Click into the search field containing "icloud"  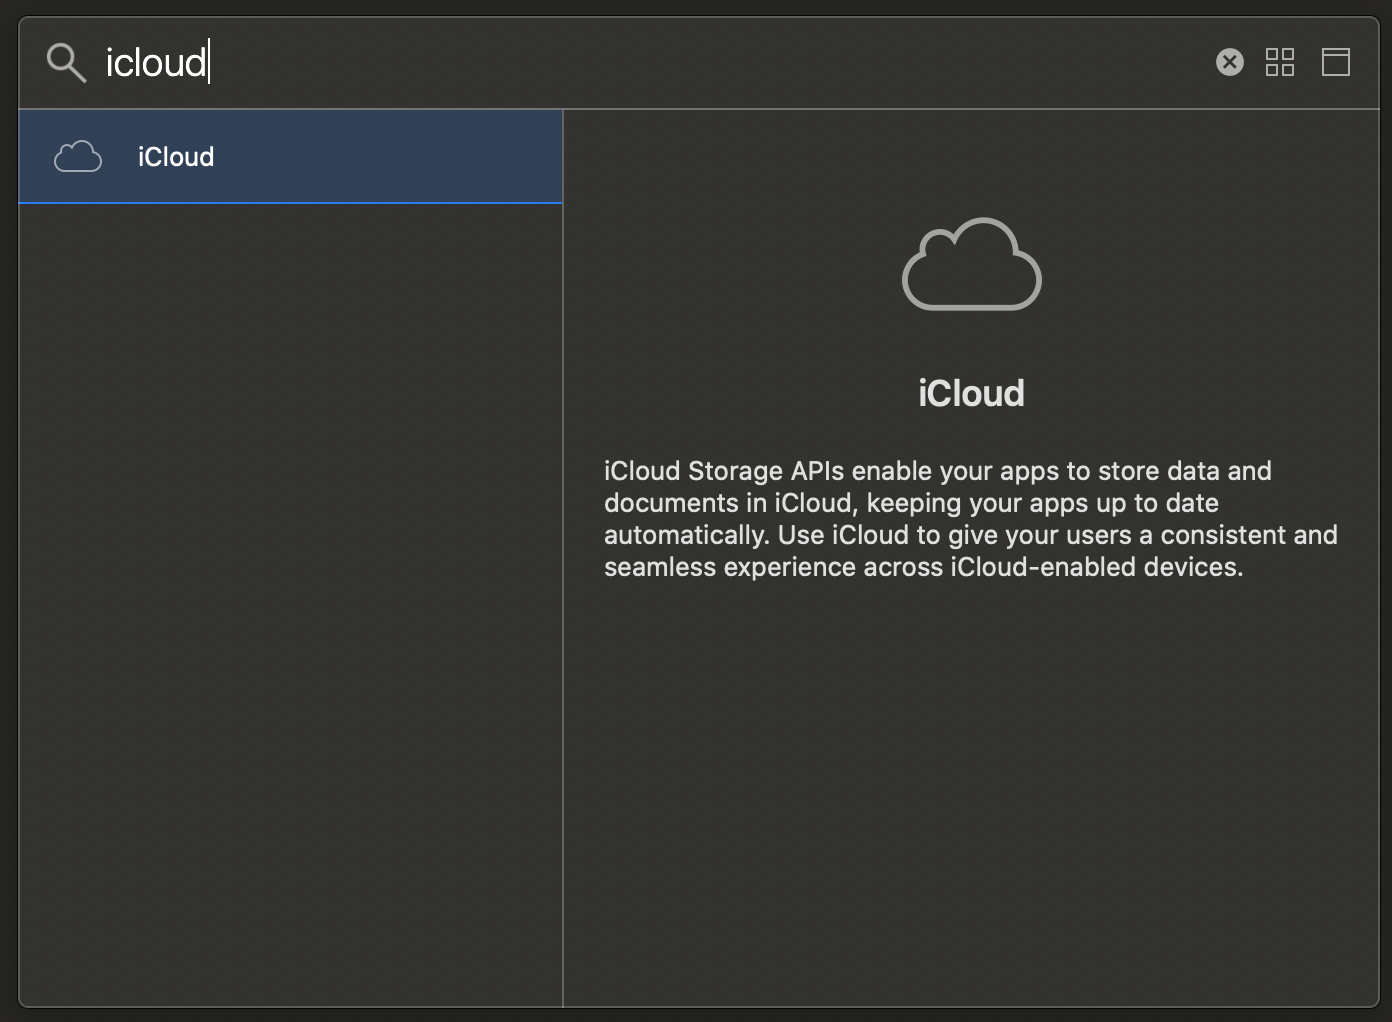650,62
